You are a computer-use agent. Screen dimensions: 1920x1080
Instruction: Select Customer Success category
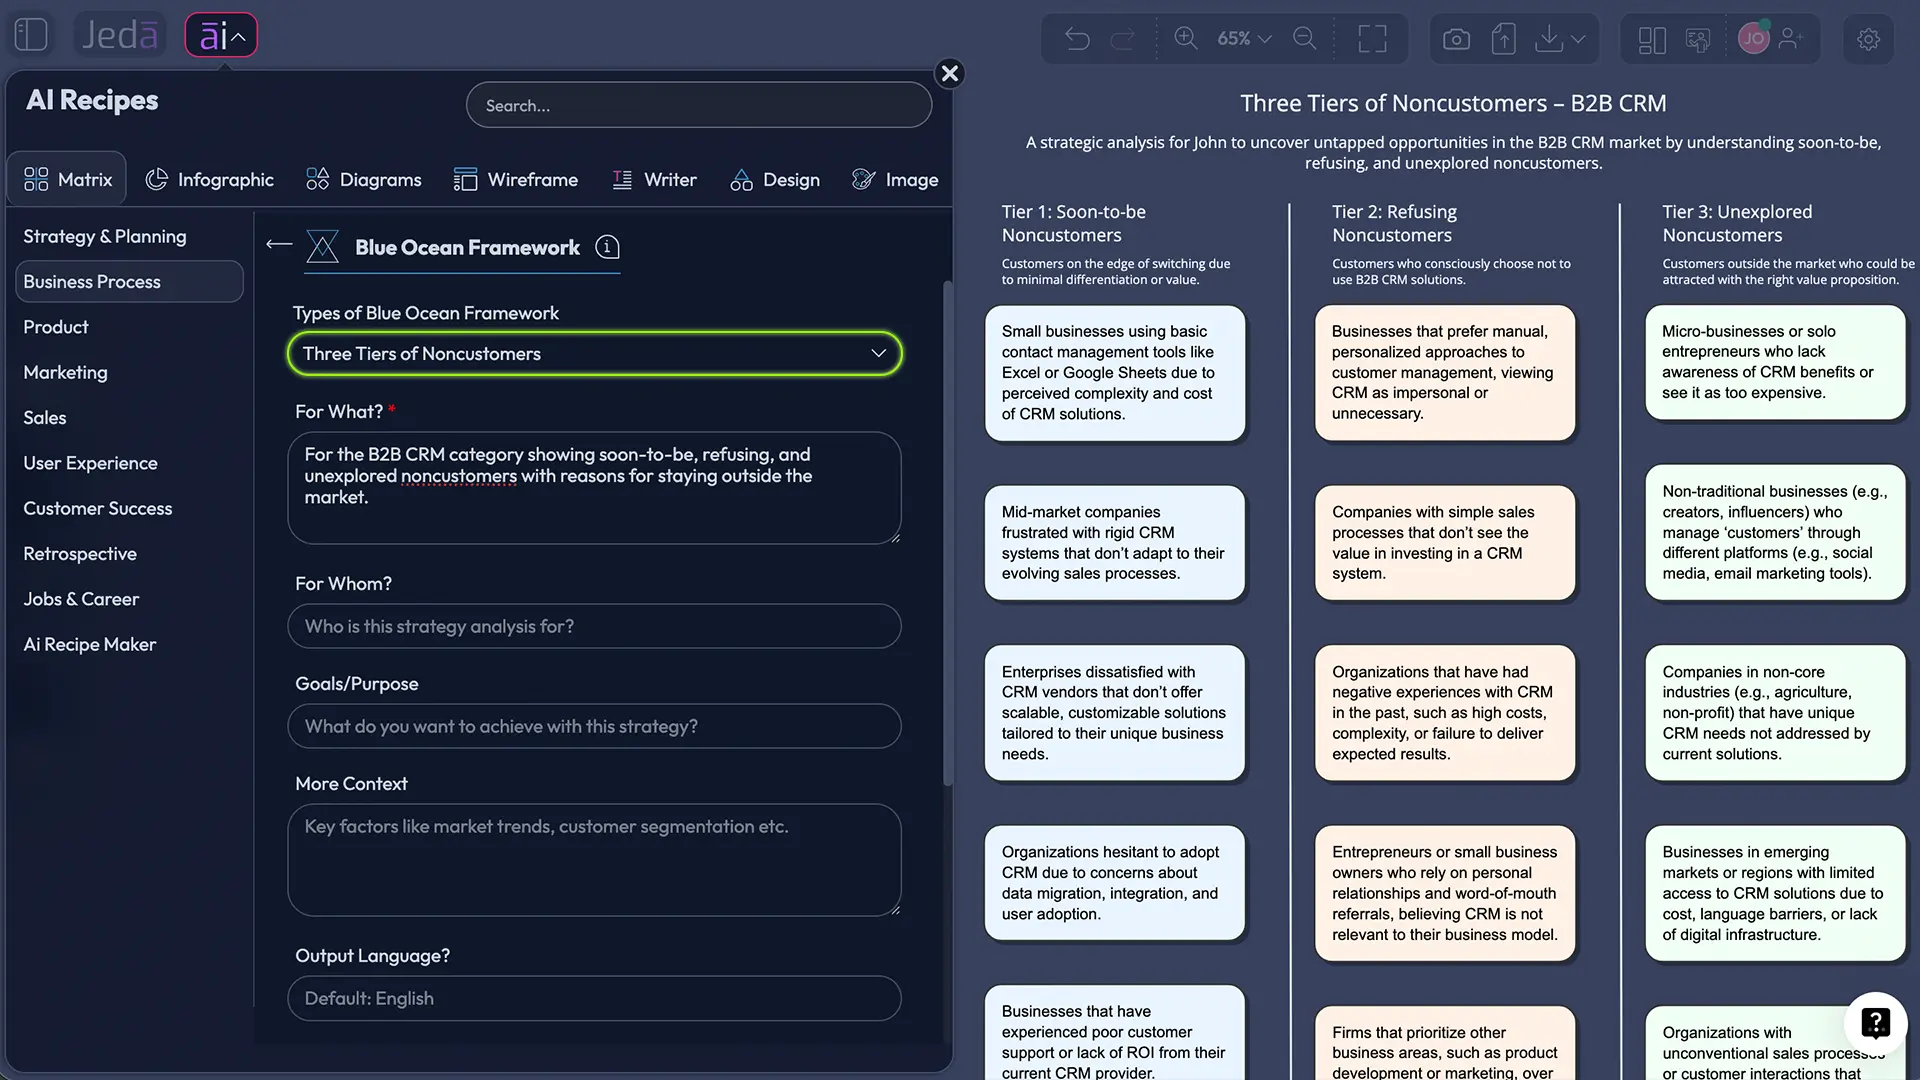click(x=97, y=508)
